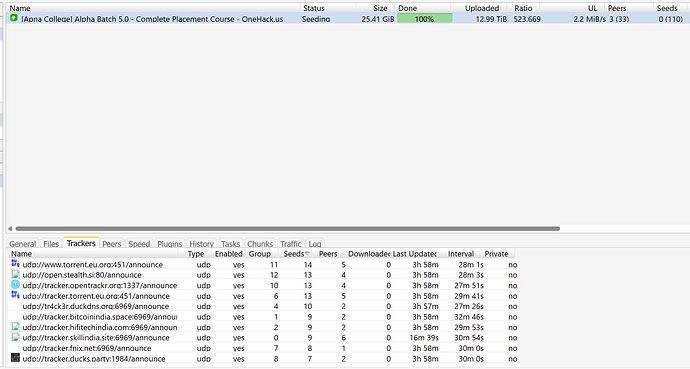Select udp://tracker.bitcoinindia.space tracker row
The image size is (690, 369).
pos(263,317)
